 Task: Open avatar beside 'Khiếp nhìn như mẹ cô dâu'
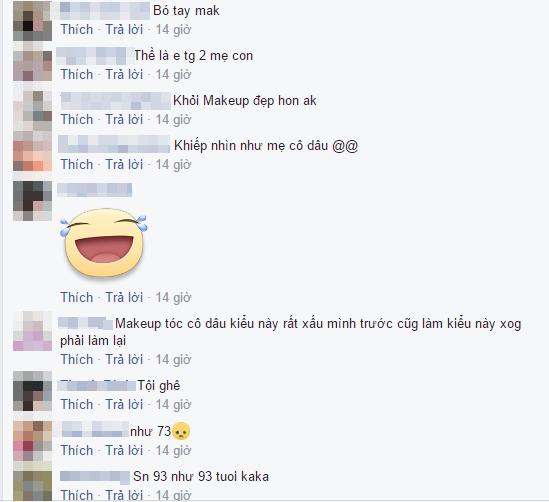33,153
